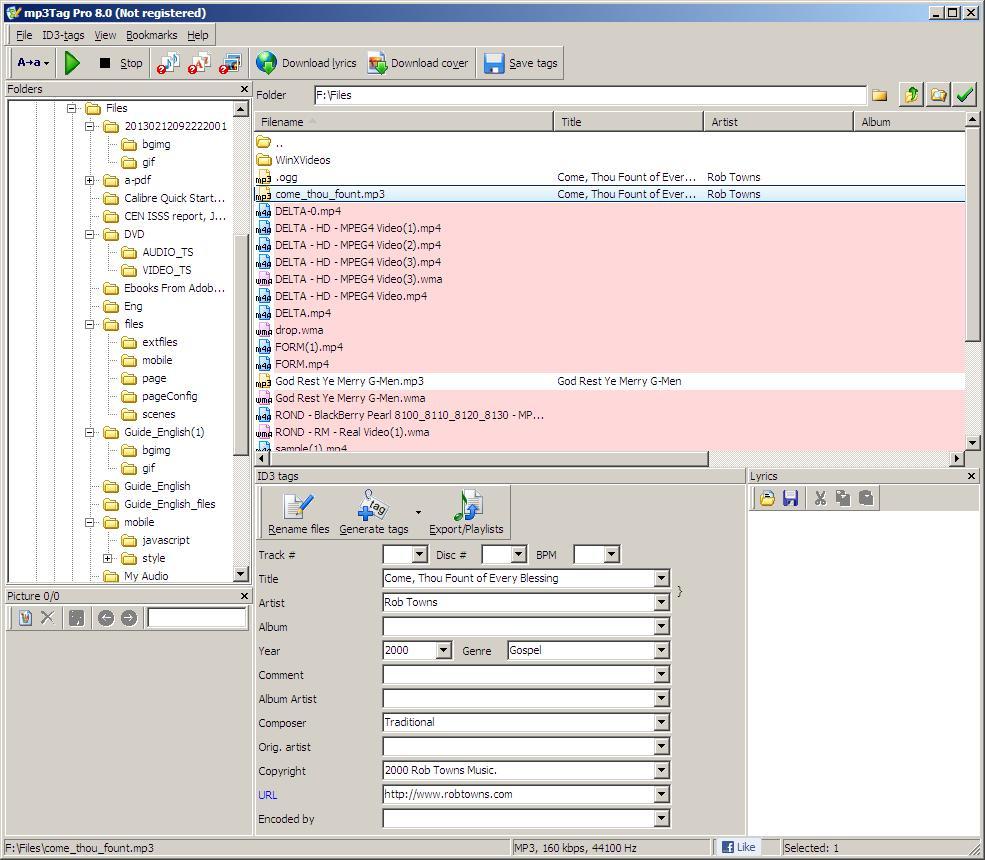Start processing with the green Play icon
985x860 pixels.
[71, 62]
